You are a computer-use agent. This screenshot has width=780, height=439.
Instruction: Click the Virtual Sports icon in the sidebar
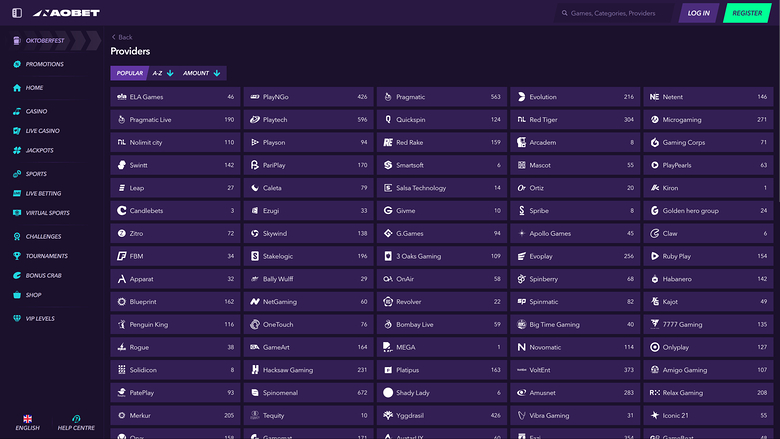tap(17, 213)
